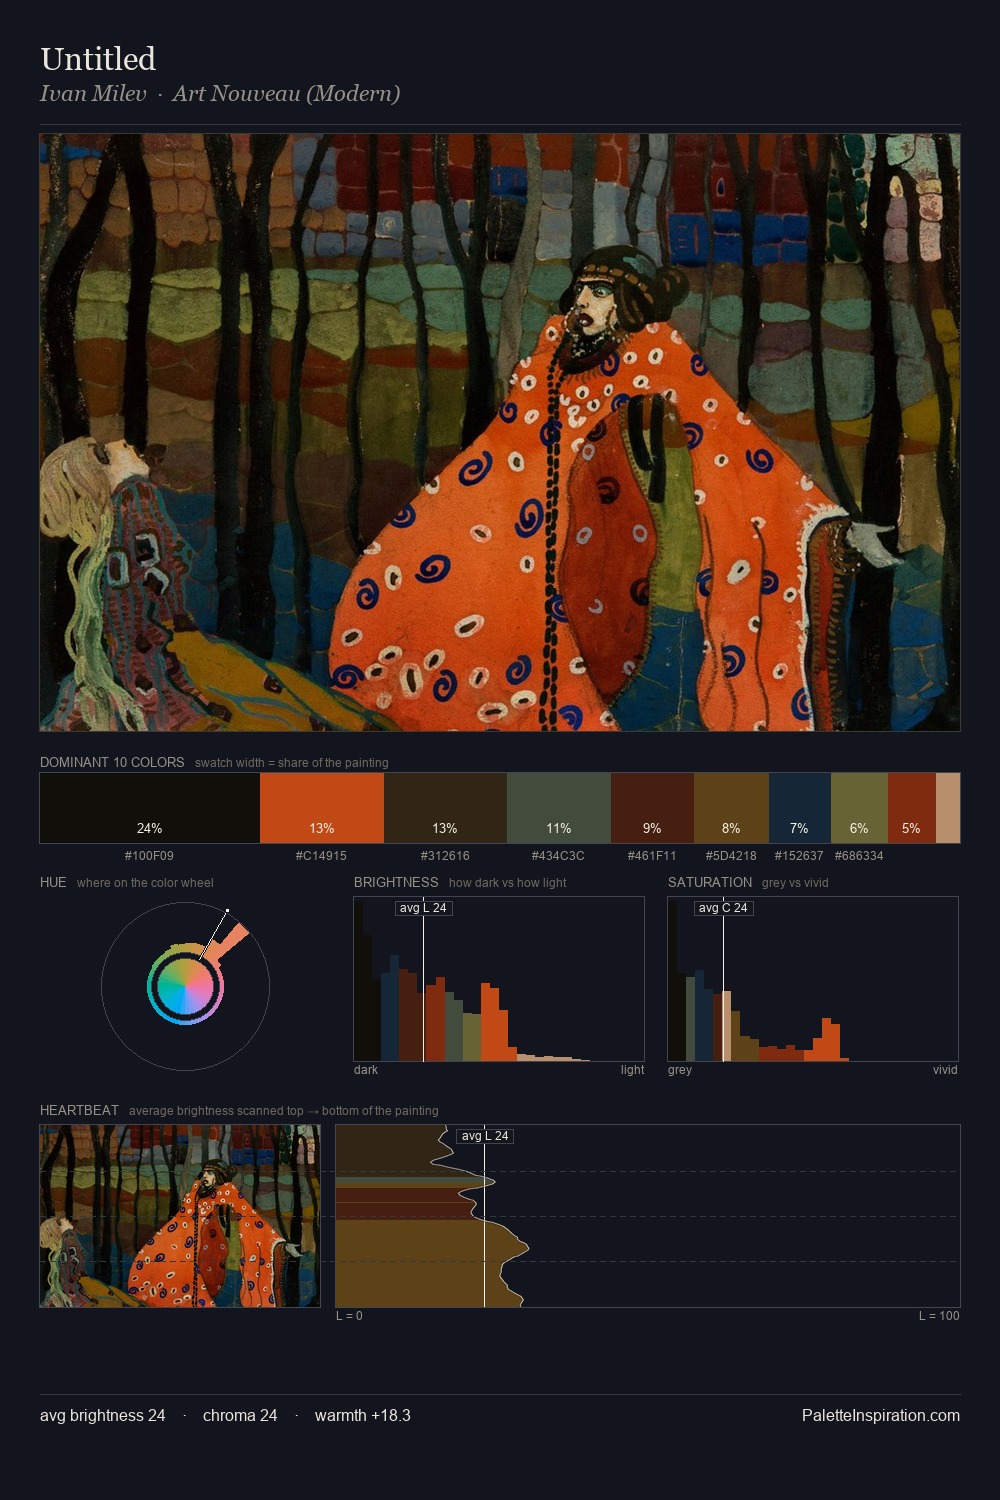The width and height of the screenshot is (1000, 1500).
Task: Click the "chroma 24" footer stat
Action: [240, 1415]
